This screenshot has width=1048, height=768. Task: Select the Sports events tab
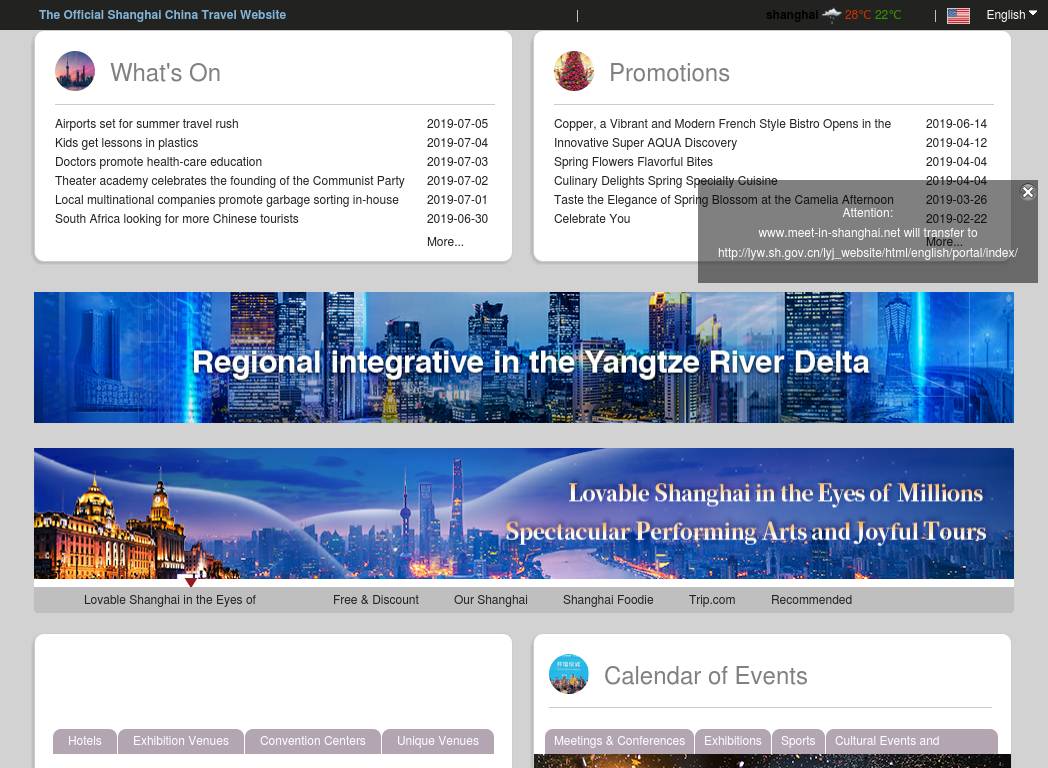pyautogui.click(x=797, y=741)
